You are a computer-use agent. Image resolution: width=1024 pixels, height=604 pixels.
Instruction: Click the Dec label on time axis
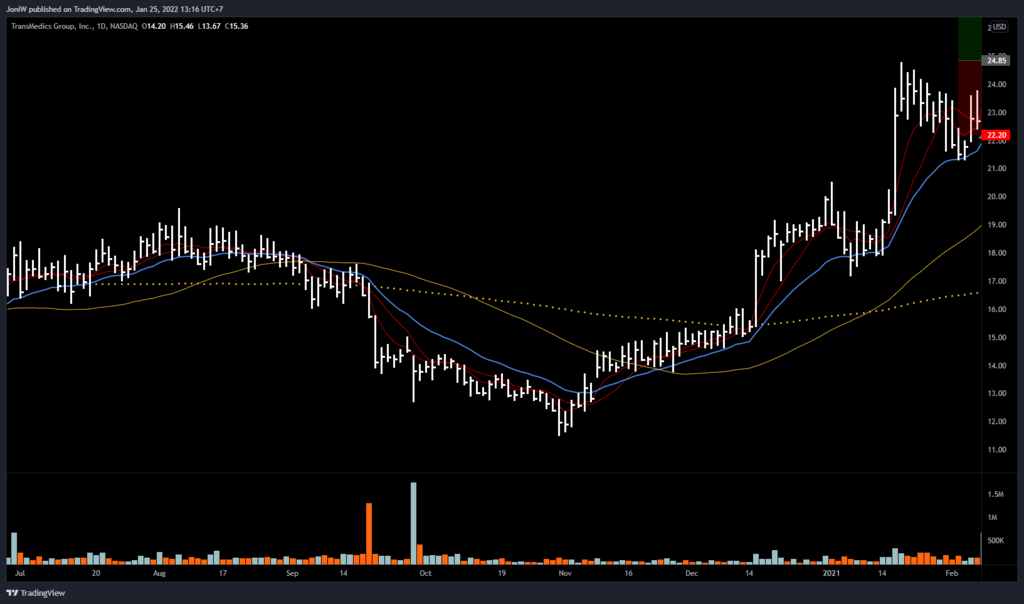[690, 575]
